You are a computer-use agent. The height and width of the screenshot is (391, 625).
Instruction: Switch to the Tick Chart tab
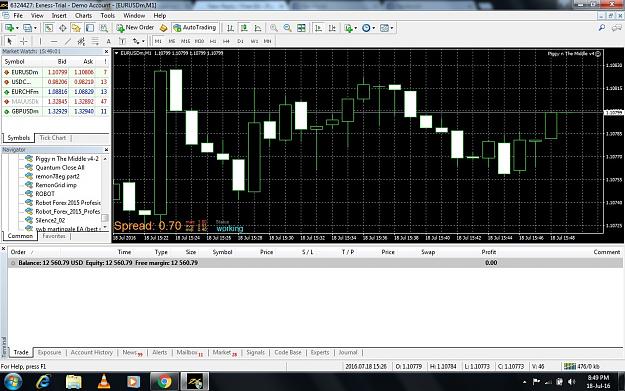tap(53, 138)
